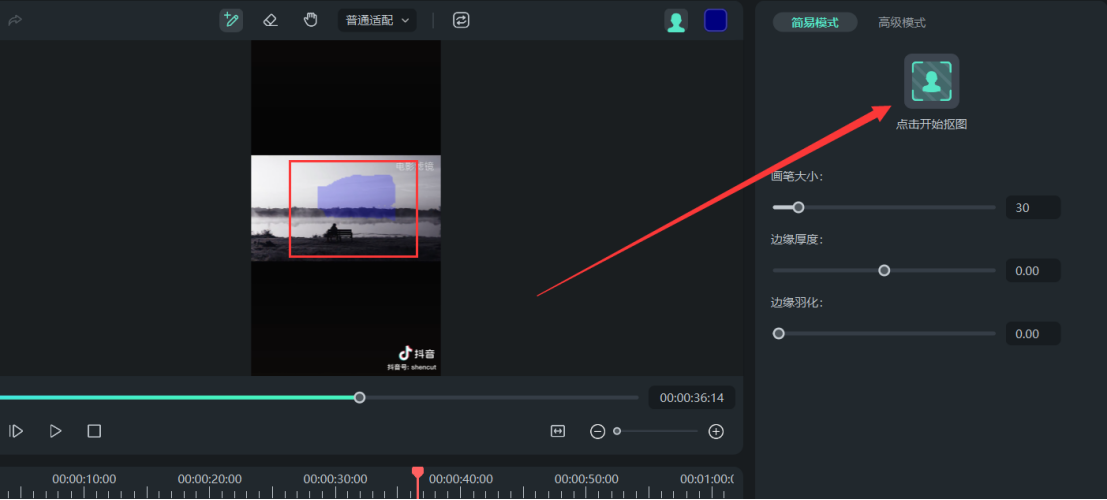Click the 边缘厚度 slider handle
1107x500 pixels.
pos(884,270)
